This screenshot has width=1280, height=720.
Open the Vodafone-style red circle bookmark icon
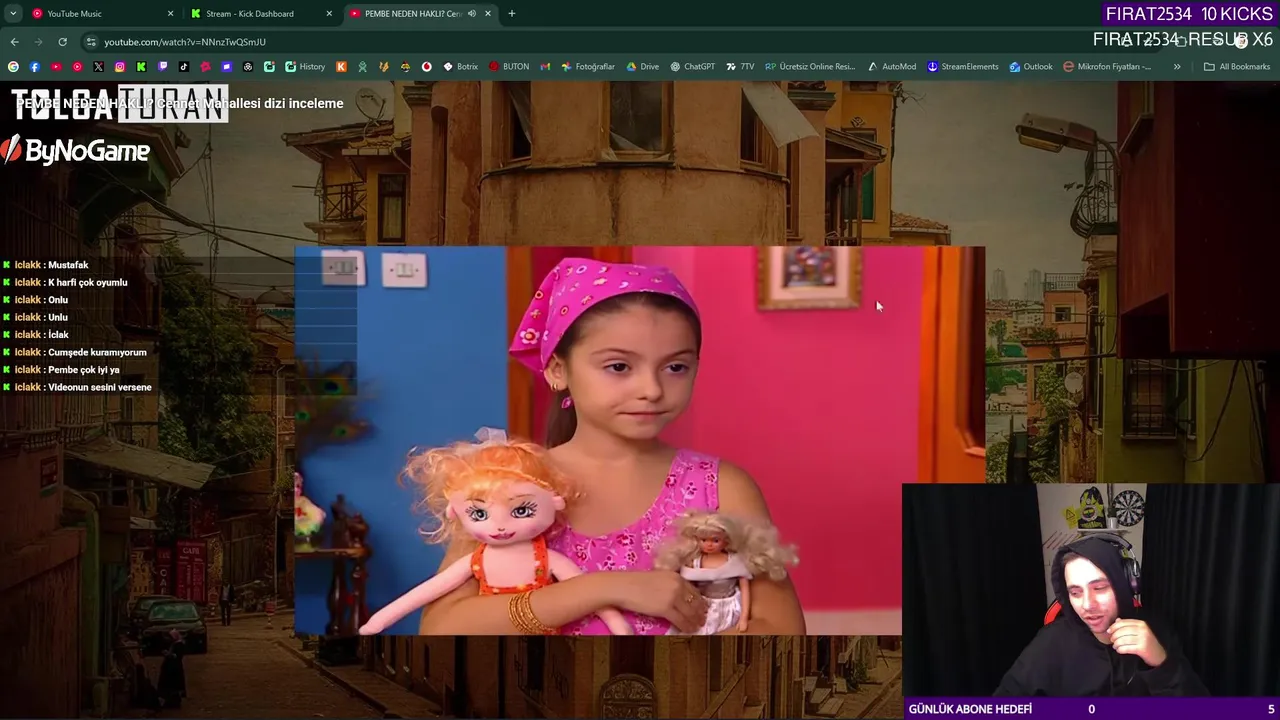[x=426, y=66]
